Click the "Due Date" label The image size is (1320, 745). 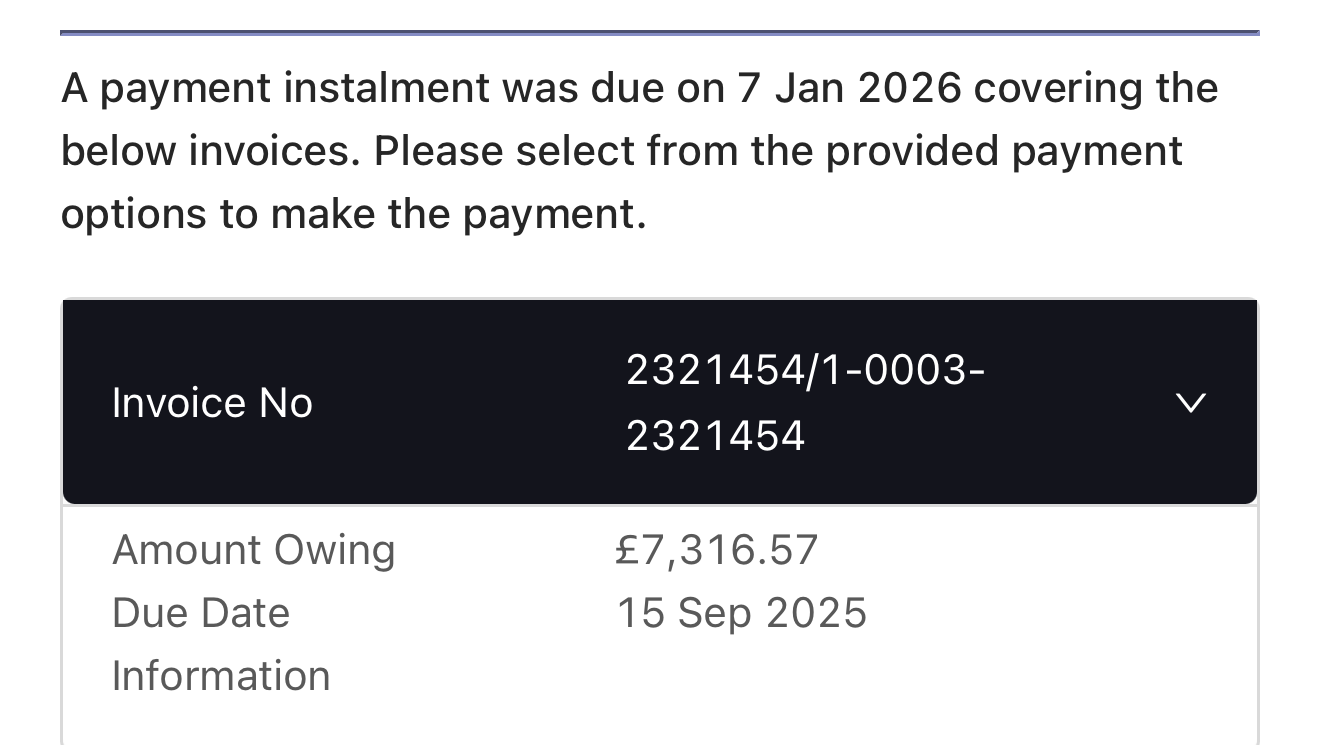pyautogui.click(x=201, y=613)
